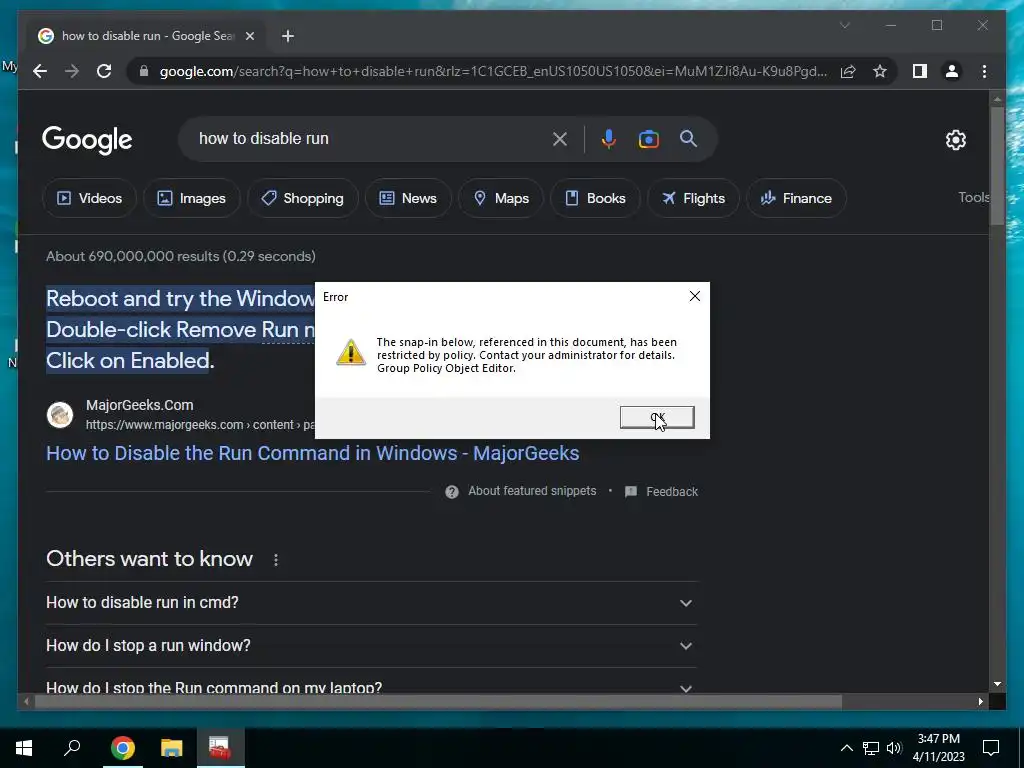Open the notification center icon
The width and height of the screenshot is (1024, 768).
click(x=991, y=748)
